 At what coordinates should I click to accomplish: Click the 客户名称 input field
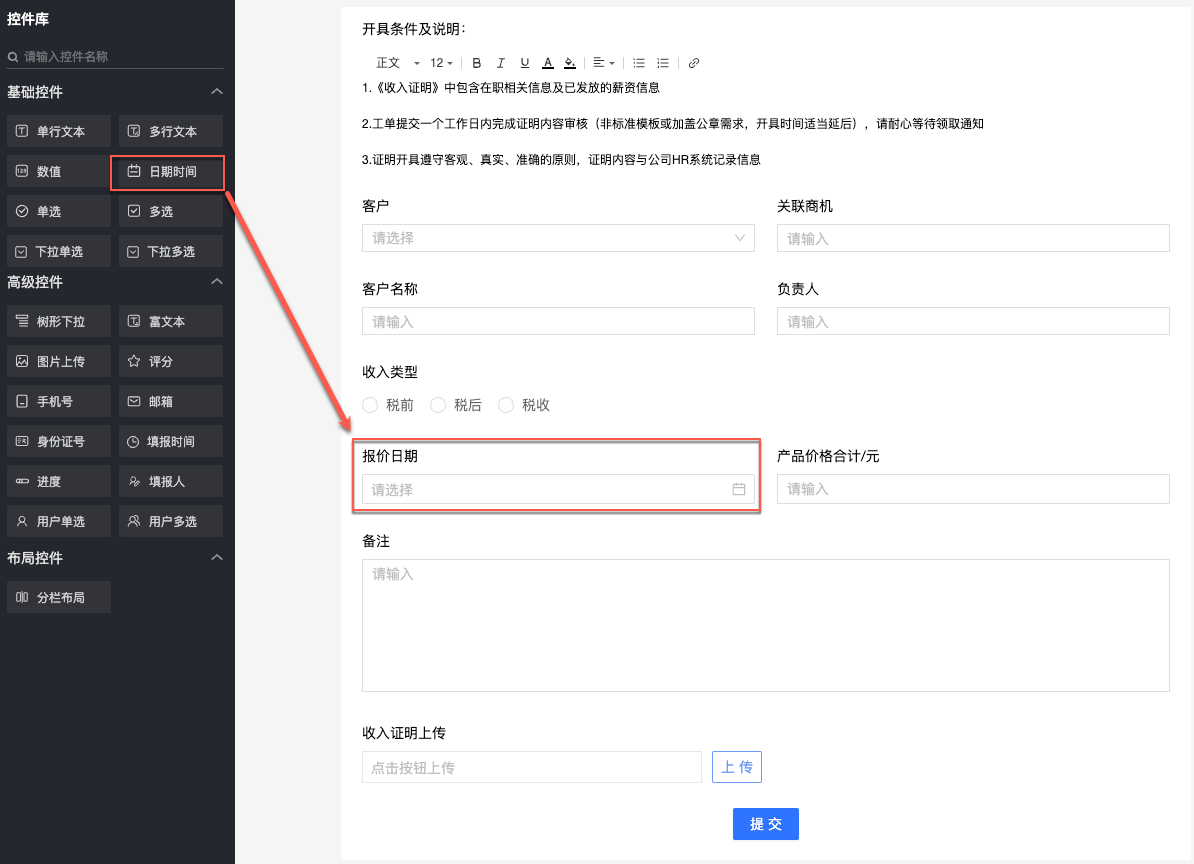tap(558, 321)
